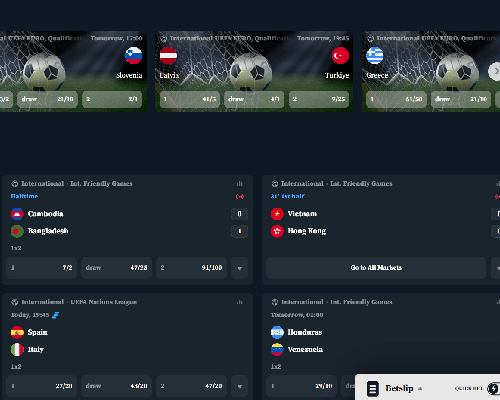Click the carousel next arrow
500x400 pixels.
tap(495, 71)
